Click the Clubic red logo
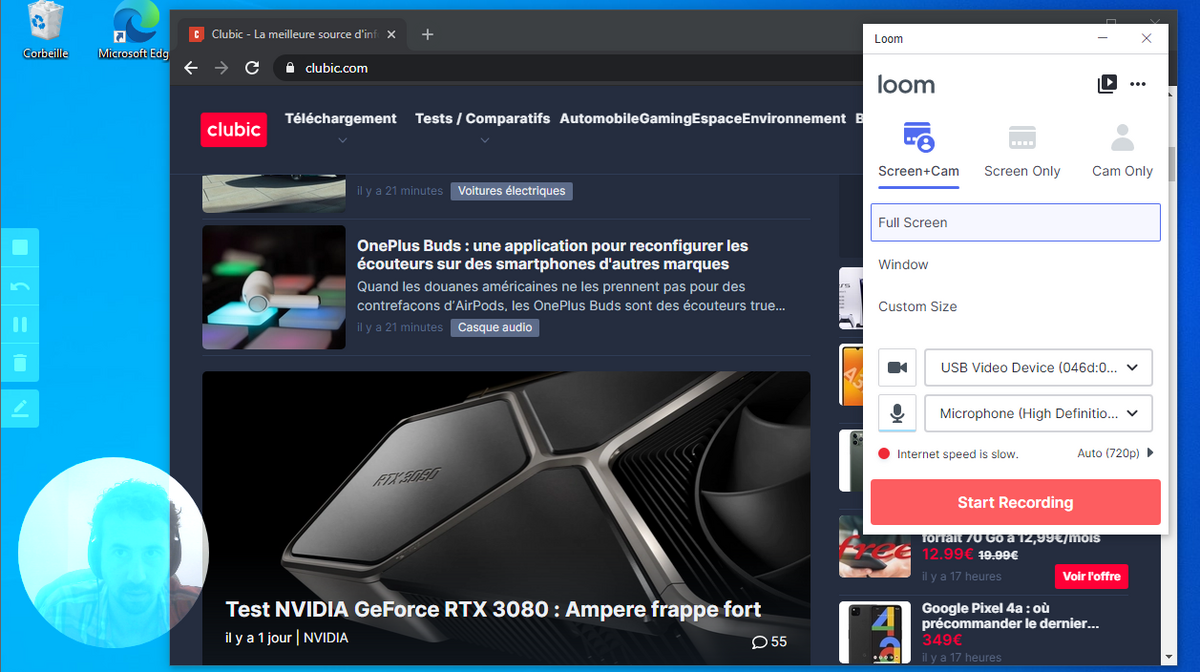The width and height of the screenshot is (1200, 672). coord(234,129)
